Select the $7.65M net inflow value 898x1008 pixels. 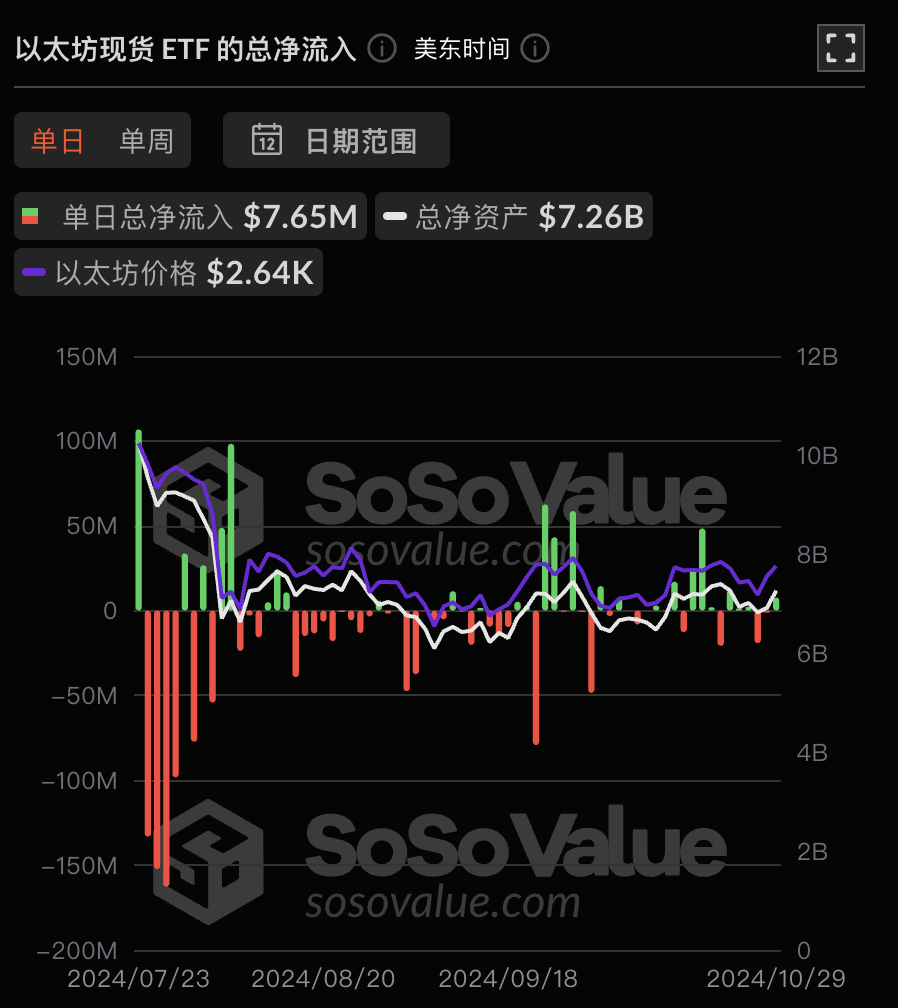point(300,217)
